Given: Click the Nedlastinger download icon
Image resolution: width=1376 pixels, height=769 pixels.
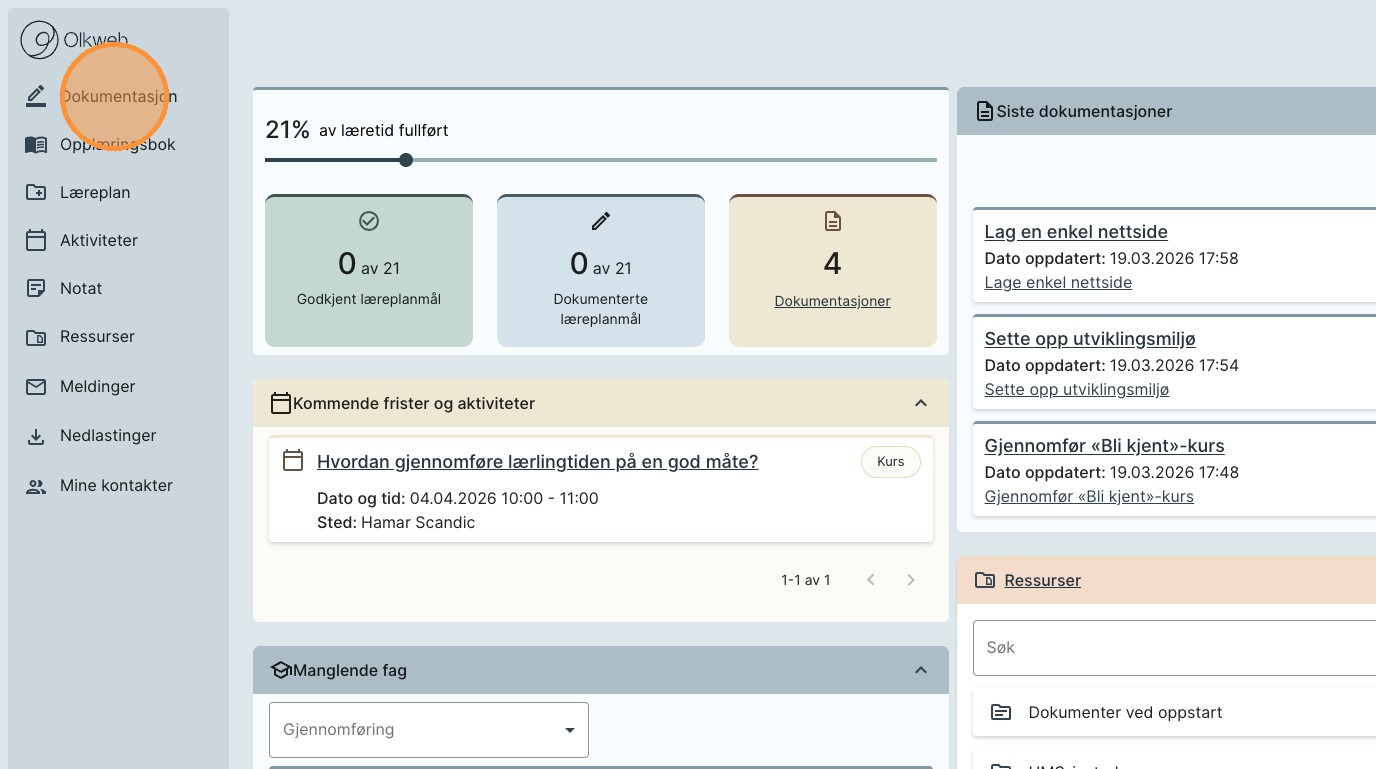Looking at the screenshot, I should coord(36,436).
